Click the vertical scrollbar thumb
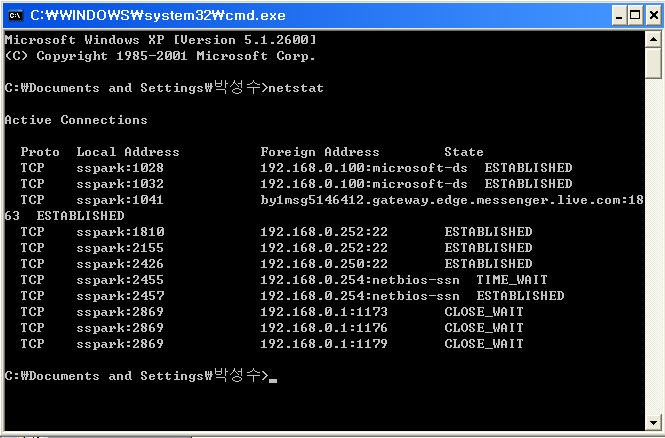The image size is (665, 438). point(654,63)
